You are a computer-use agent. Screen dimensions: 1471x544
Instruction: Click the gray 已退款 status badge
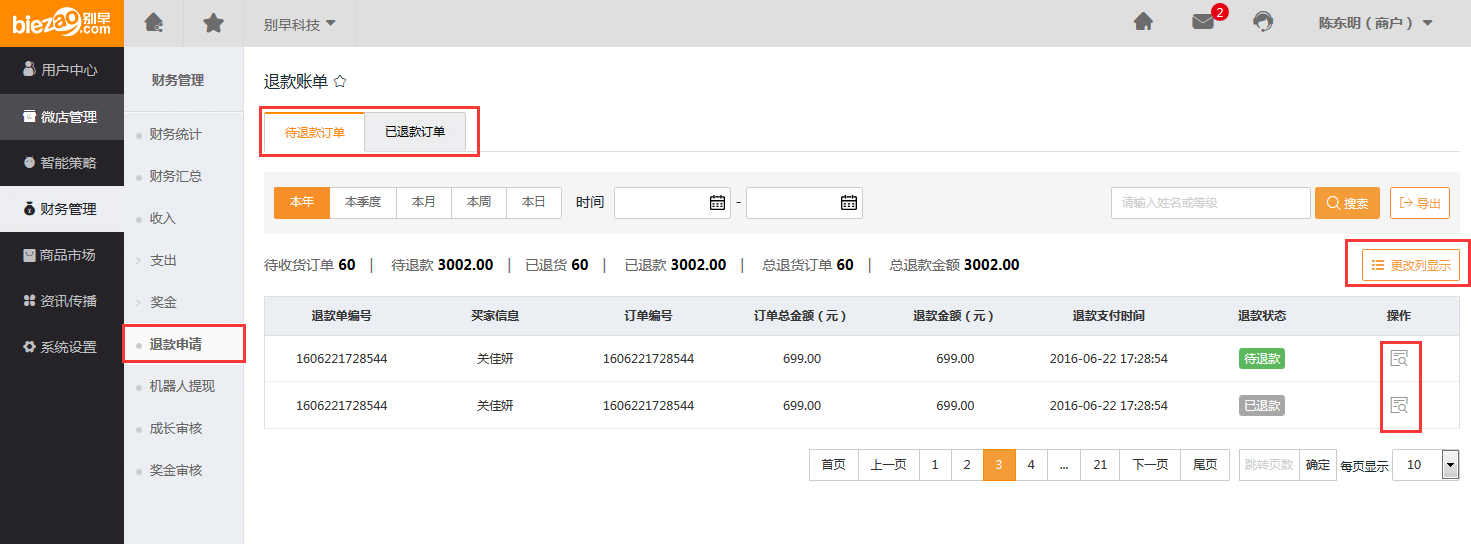tap(1262, 406)
